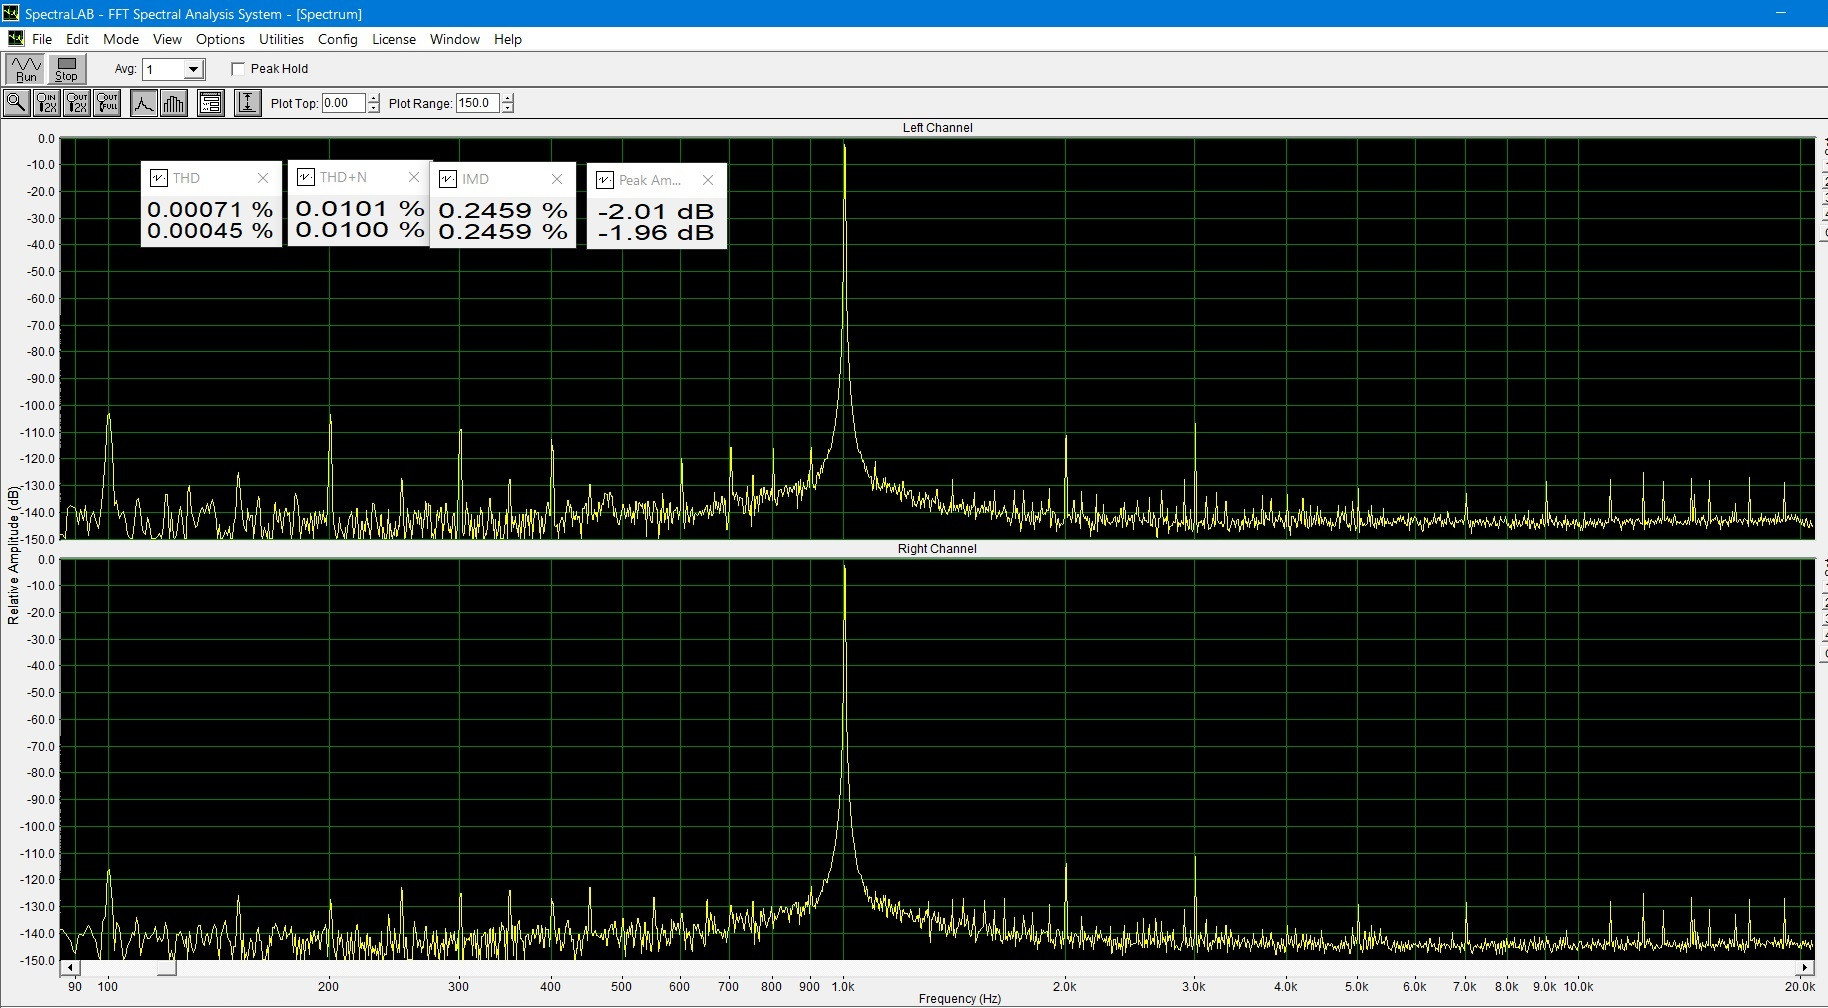Click the Zoom In 2X icon
1828x1008 pixels.
47,103
